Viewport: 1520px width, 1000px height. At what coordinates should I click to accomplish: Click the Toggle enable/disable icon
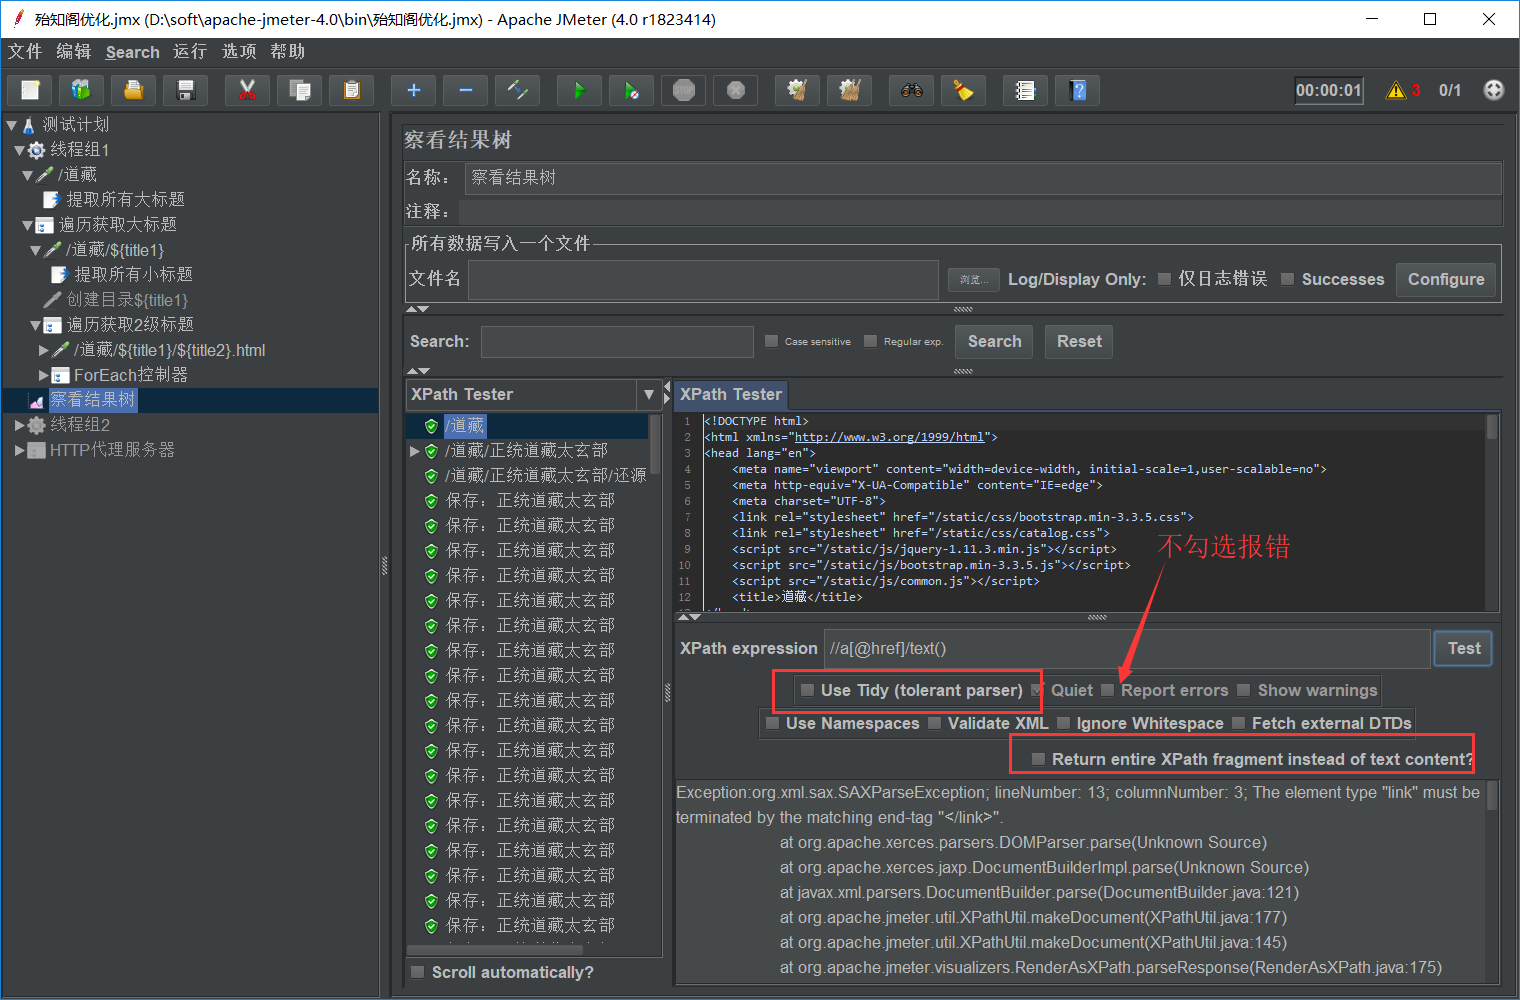518,90
